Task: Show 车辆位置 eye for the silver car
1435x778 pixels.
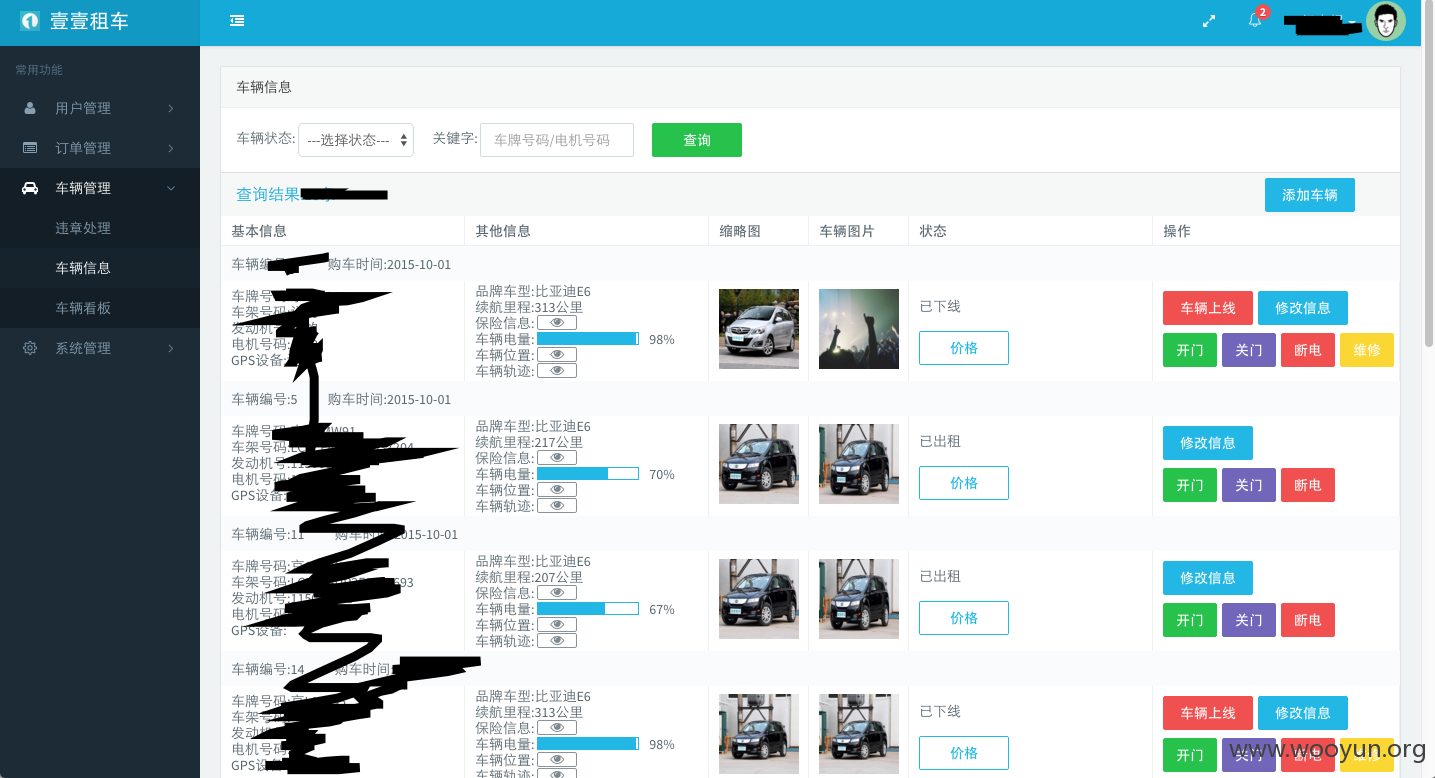Action: click(x=557, y=355)
